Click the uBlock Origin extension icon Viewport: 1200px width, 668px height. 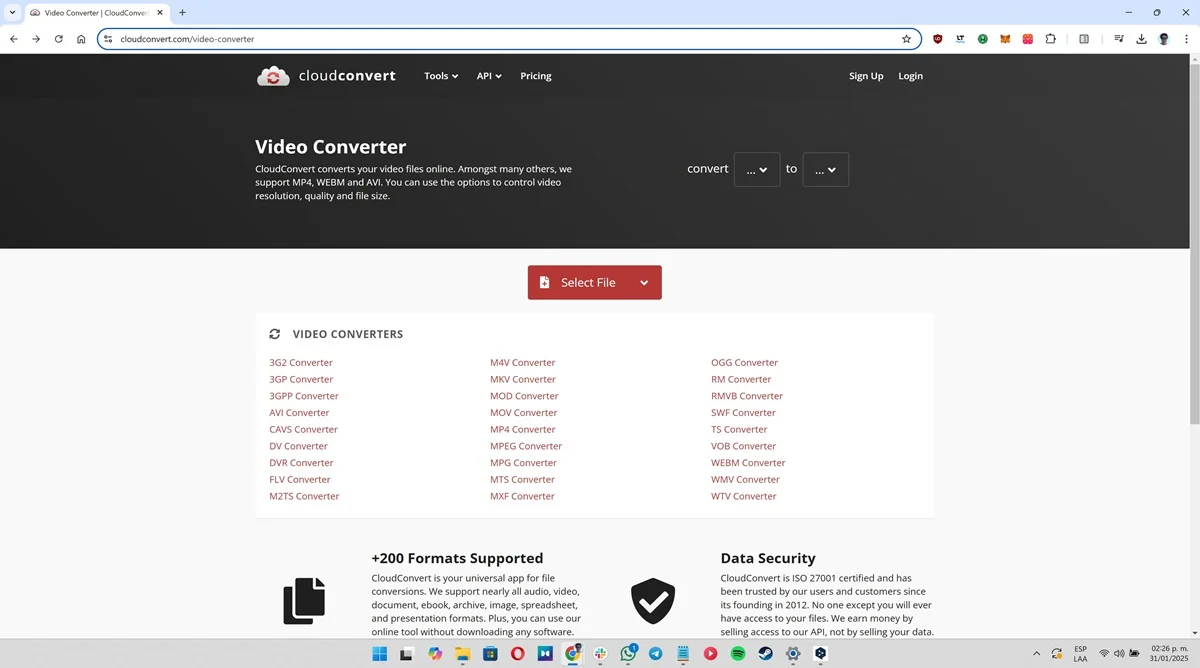tap(937, 38)
